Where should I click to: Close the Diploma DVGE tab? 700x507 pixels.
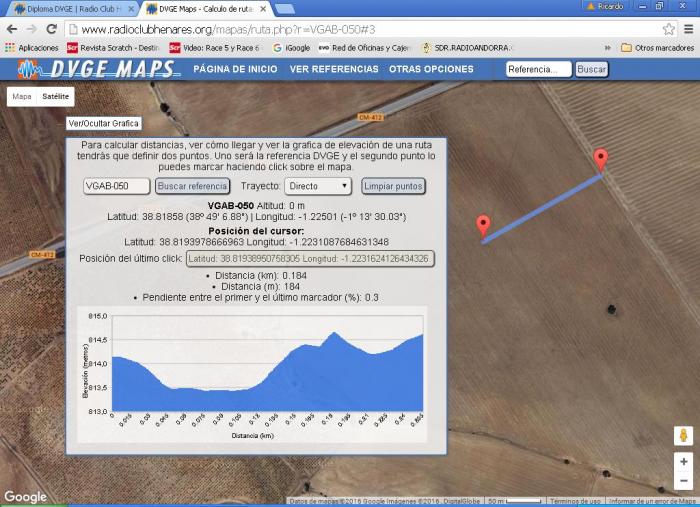[131, 8]
